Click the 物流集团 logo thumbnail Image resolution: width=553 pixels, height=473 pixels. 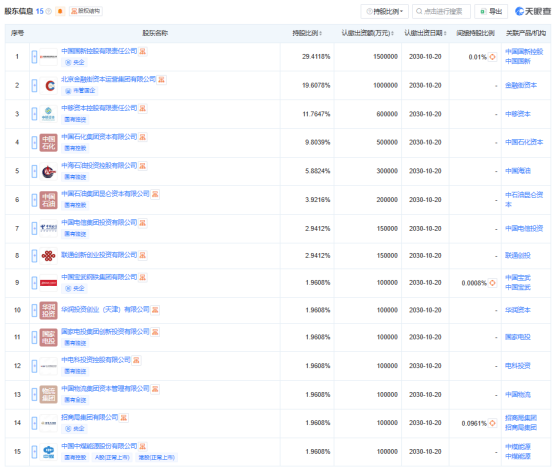48,394
